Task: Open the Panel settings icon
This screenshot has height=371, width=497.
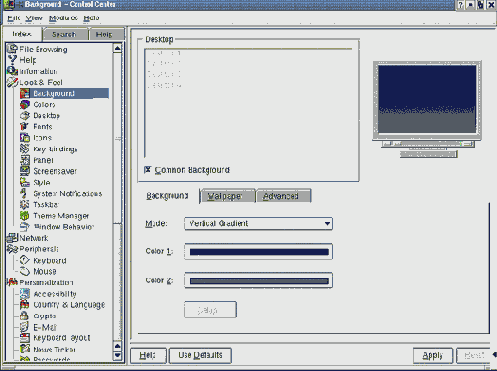Action: [x=25, y=160]
